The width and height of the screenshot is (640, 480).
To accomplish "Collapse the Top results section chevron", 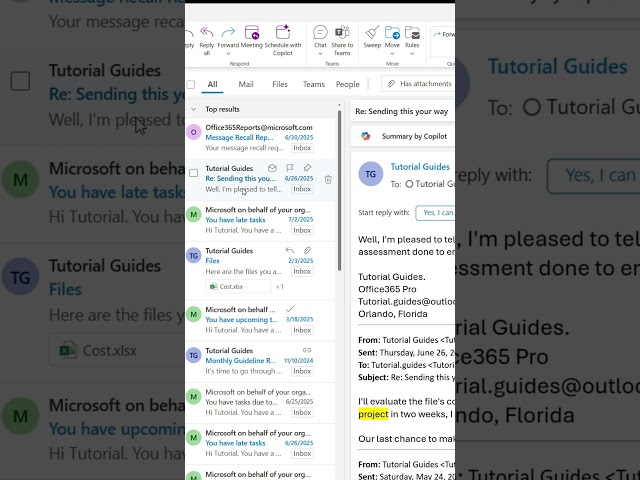I will [x=193, y=109].
